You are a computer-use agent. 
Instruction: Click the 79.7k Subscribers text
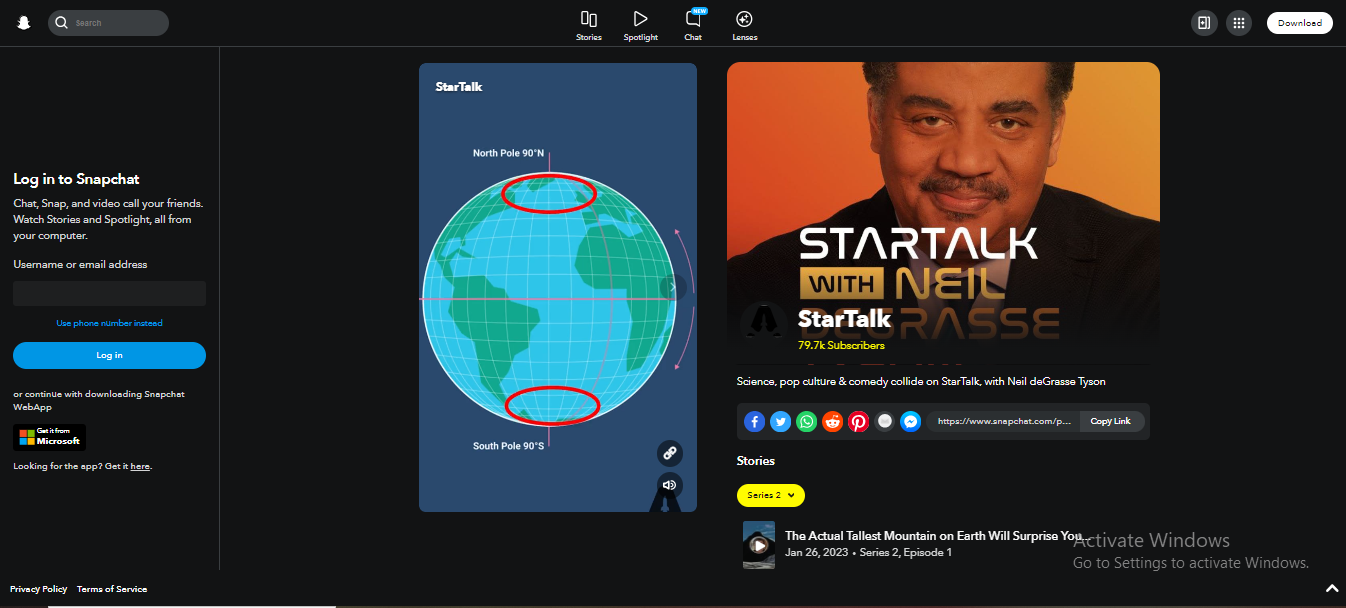pyautogui.click(x=841, y=345)
